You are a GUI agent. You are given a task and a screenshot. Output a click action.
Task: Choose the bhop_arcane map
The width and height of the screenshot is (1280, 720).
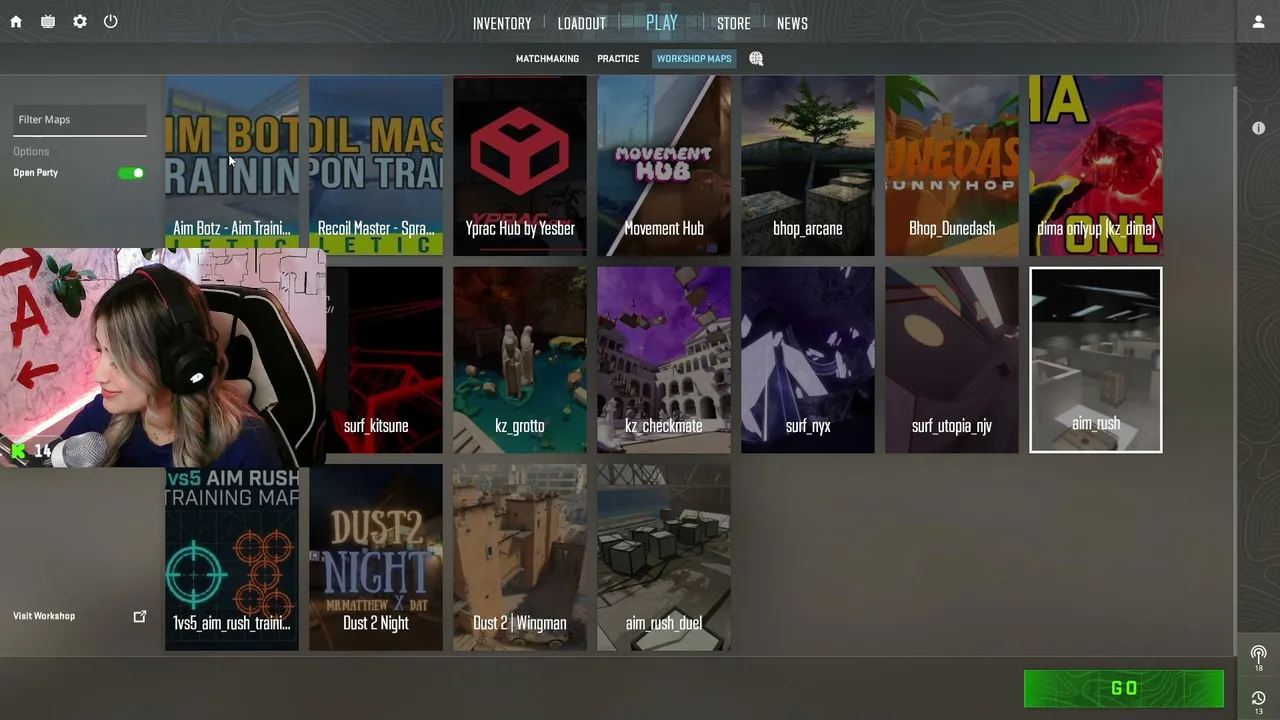click(808, 166)
